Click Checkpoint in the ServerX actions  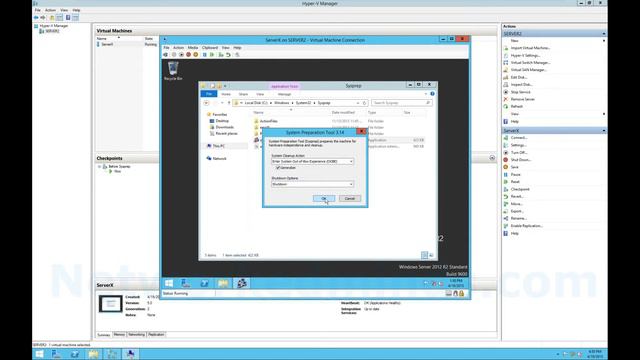click(x=520, y=189)
